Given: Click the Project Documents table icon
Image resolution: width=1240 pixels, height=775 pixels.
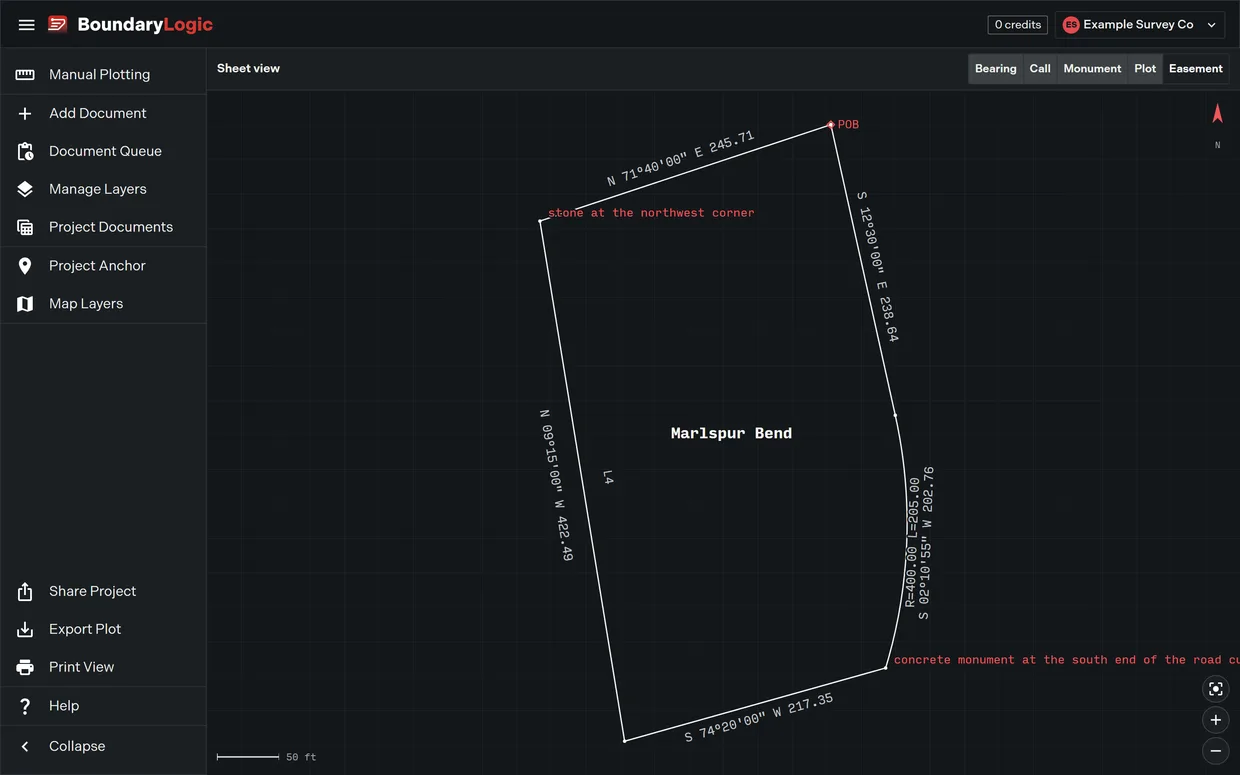Looking at the screenshot, I should 25,228.
